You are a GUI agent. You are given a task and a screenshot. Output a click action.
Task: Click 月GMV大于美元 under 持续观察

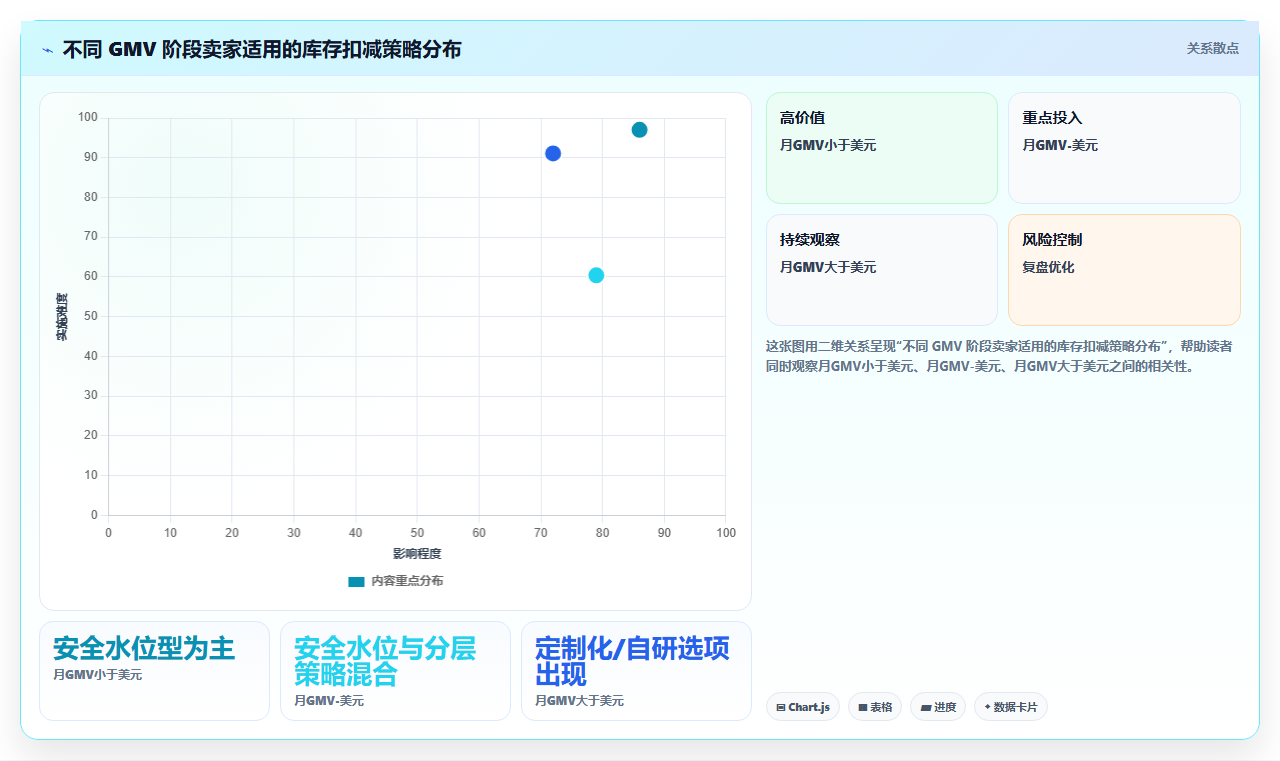828,267
